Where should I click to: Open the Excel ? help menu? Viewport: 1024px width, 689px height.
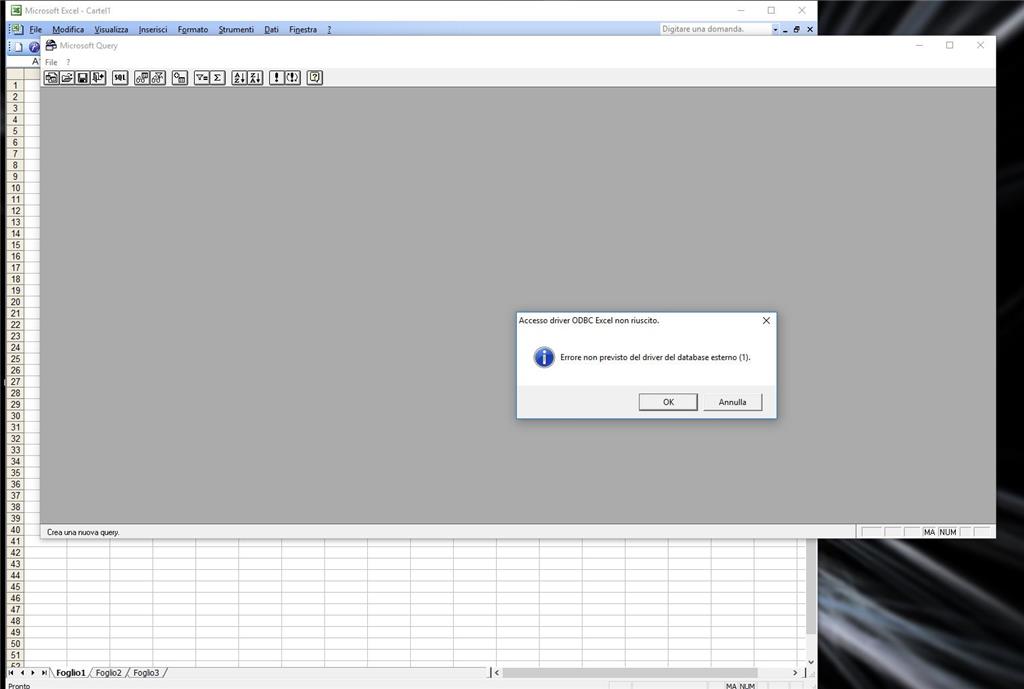point(329,29)
